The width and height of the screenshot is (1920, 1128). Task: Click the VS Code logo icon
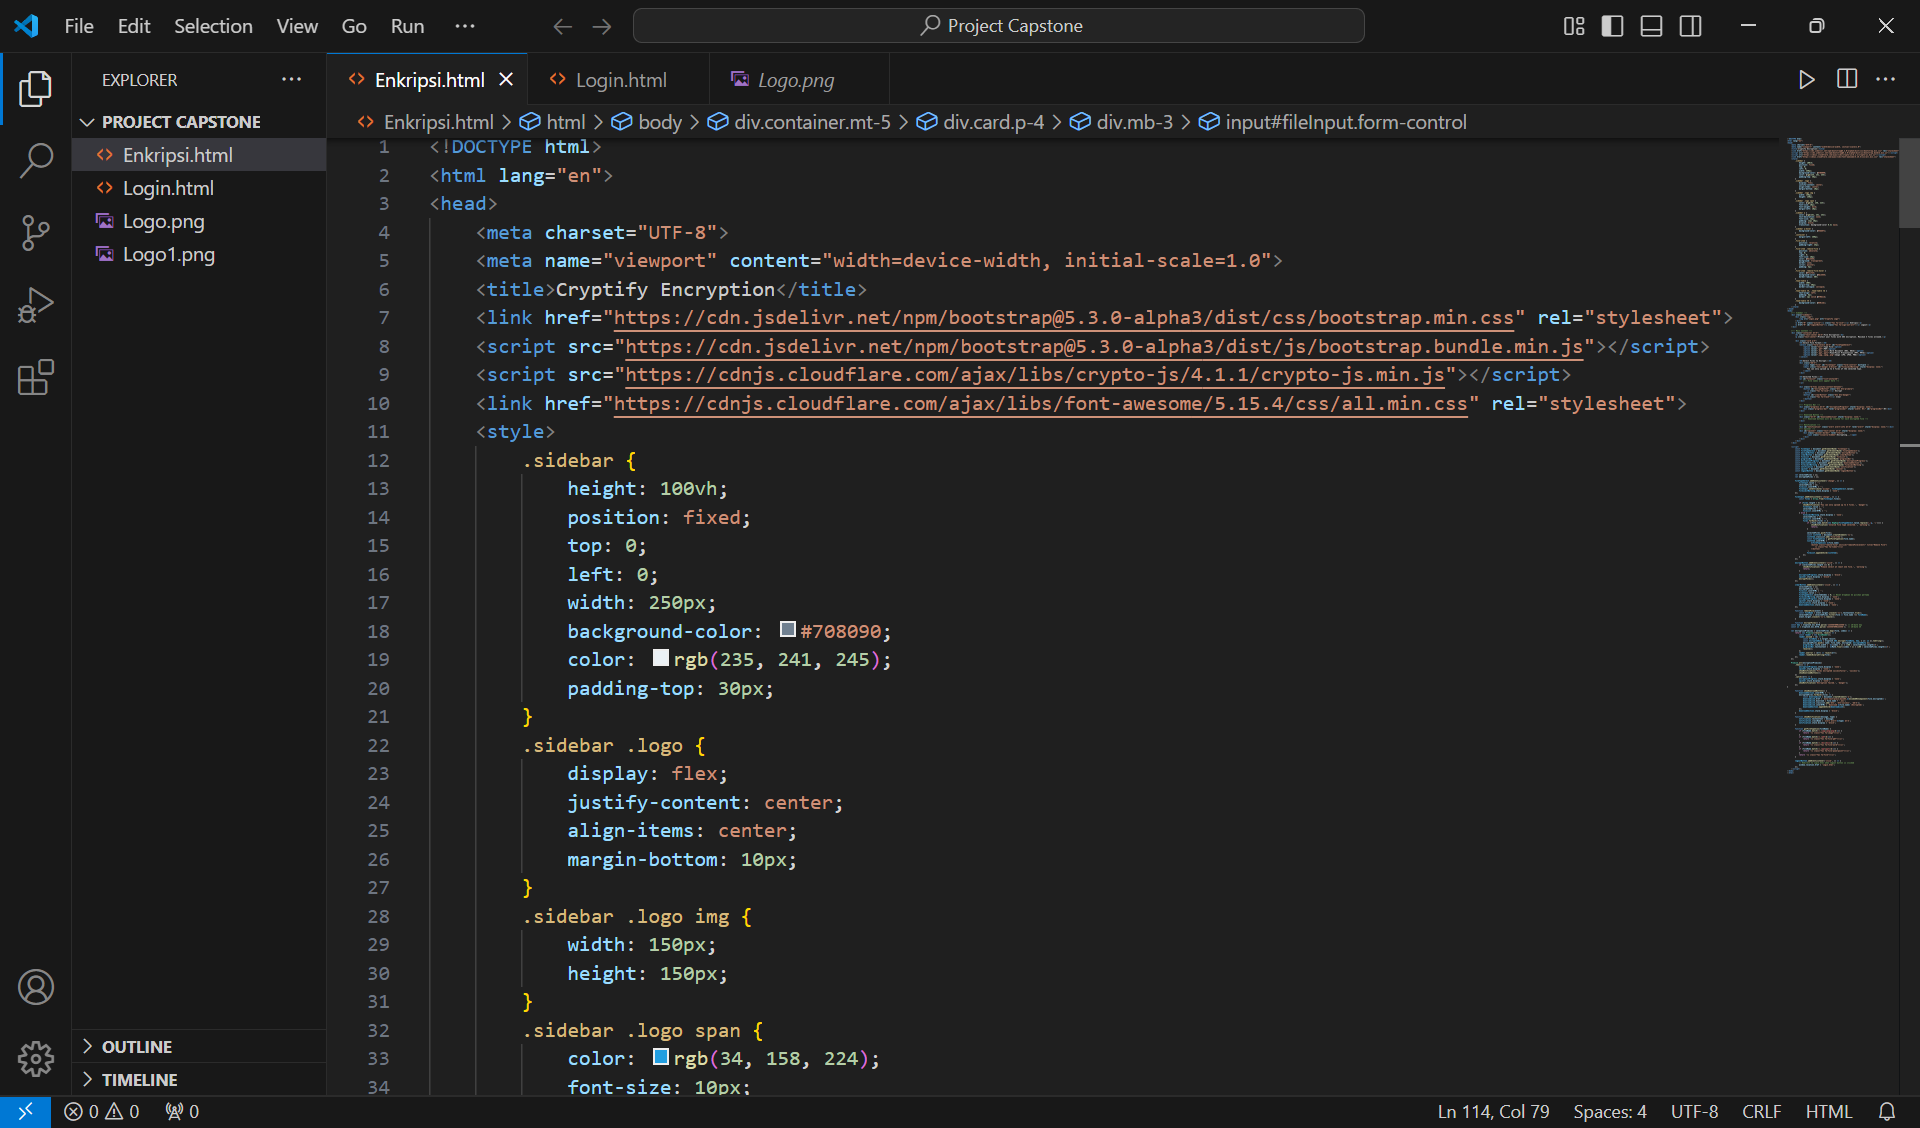point(27,26)
